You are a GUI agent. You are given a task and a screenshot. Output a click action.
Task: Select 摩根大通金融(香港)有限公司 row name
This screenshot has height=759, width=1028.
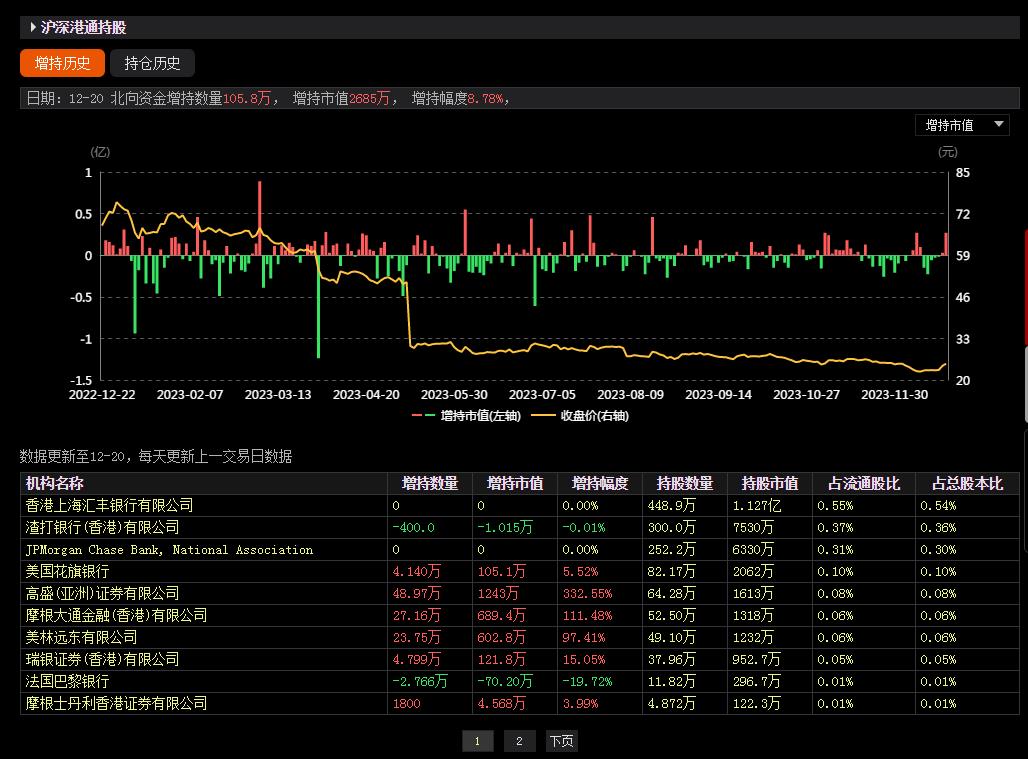coord(116,615)
